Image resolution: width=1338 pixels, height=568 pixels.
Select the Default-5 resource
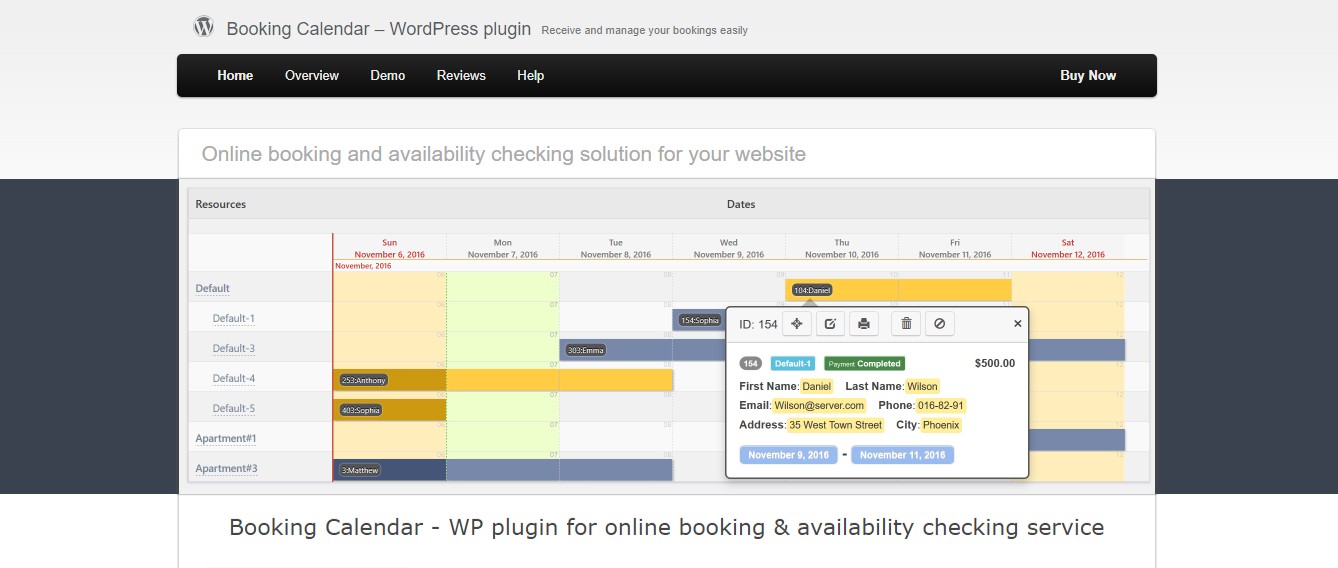[234, 408]
